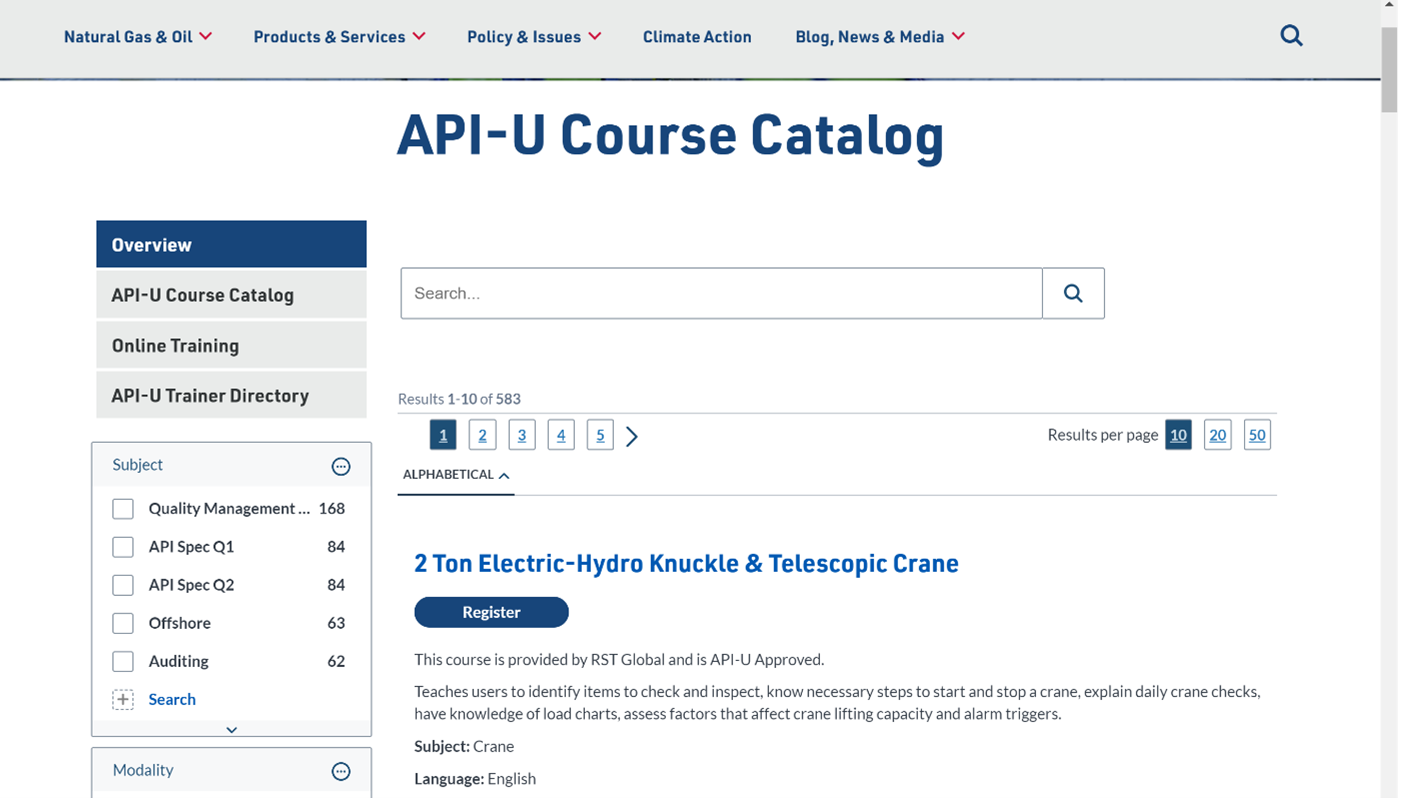The image size is (1421, 798).
Task: Jump to results page 4
Action: (561, 435)
